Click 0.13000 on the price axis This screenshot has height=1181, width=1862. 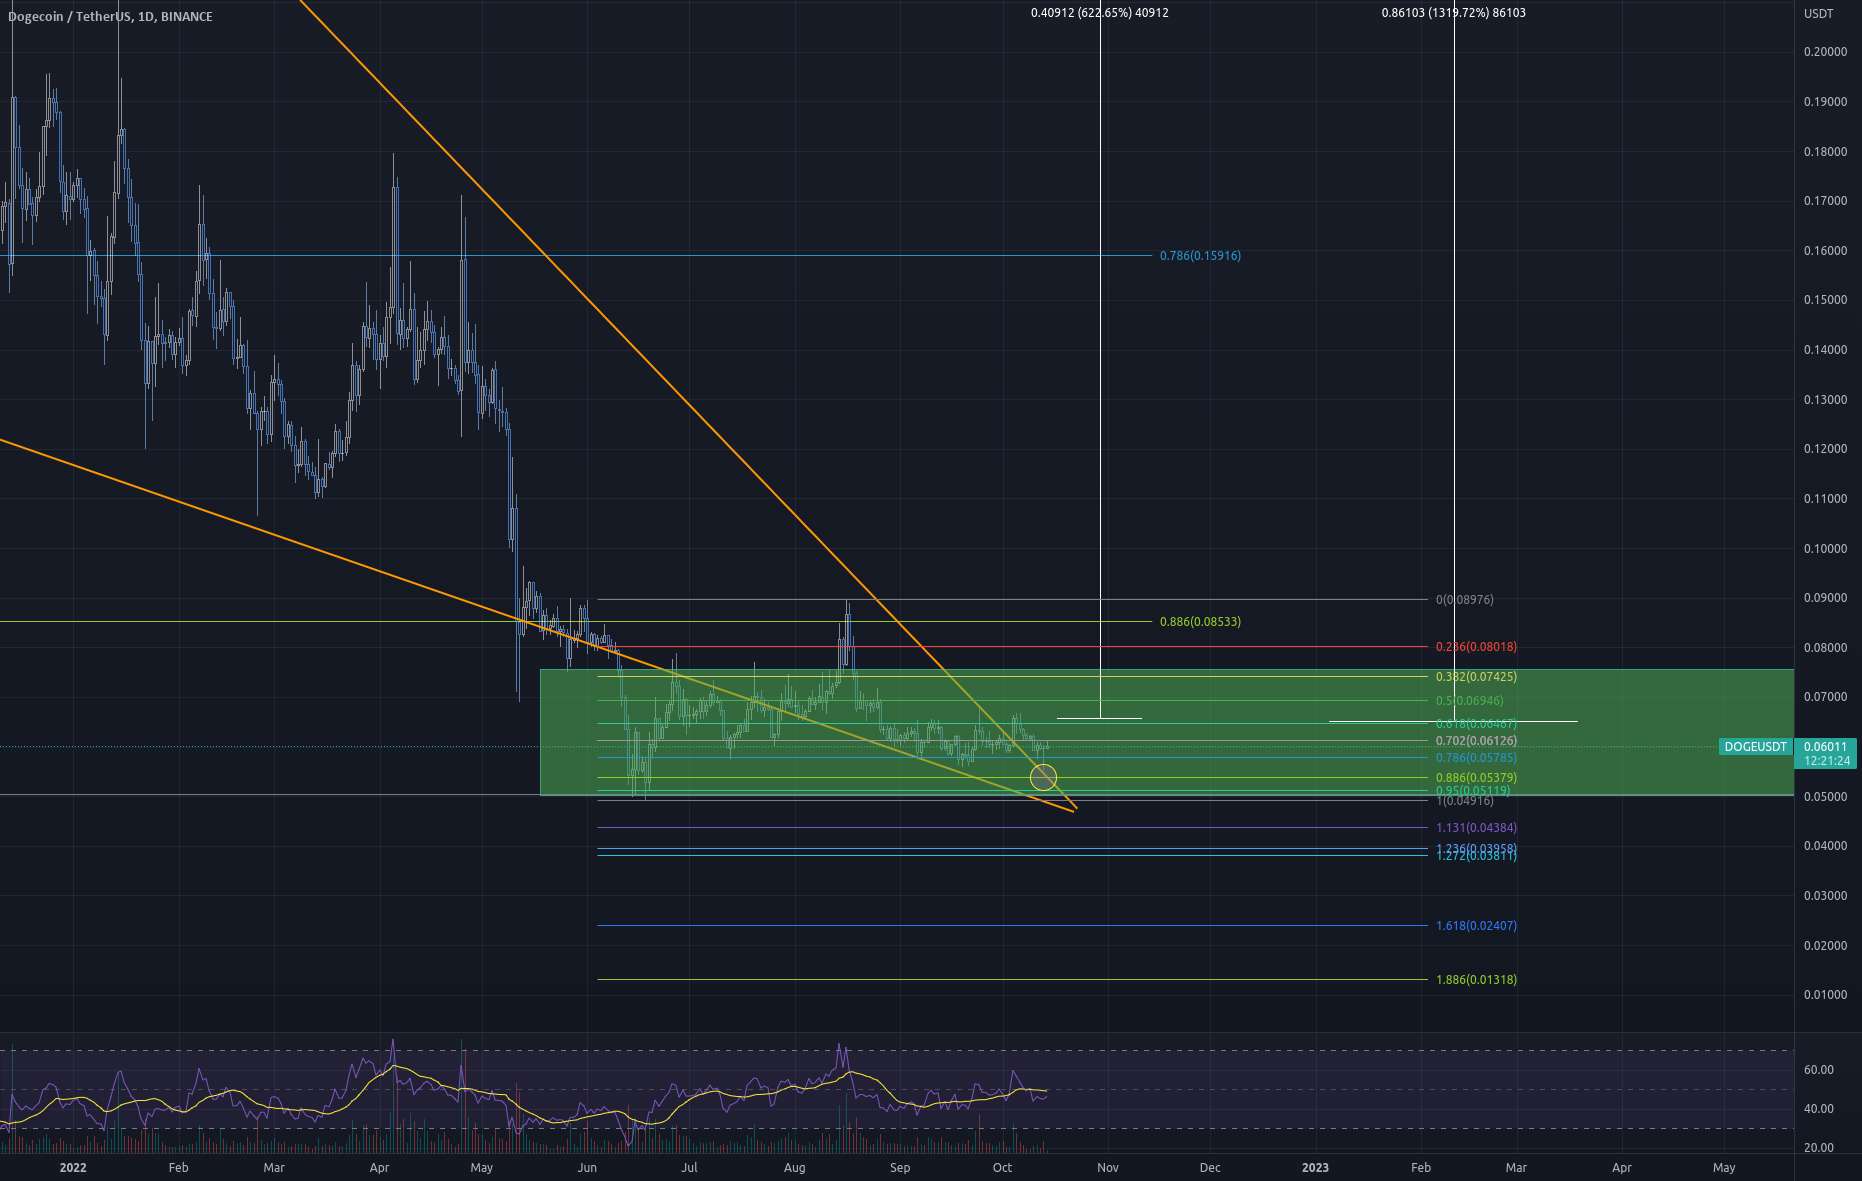click(1825, 400)
